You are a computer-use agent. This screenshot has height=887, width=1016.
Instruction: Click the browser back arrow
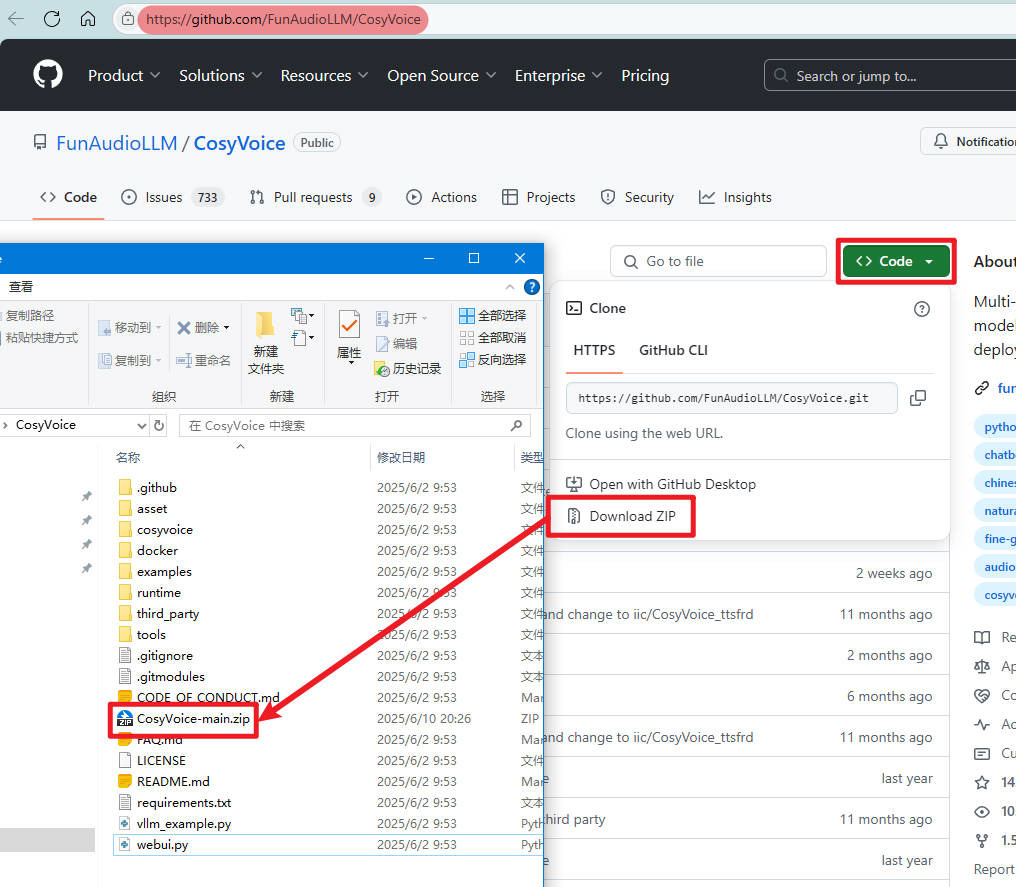click(16, 19)
